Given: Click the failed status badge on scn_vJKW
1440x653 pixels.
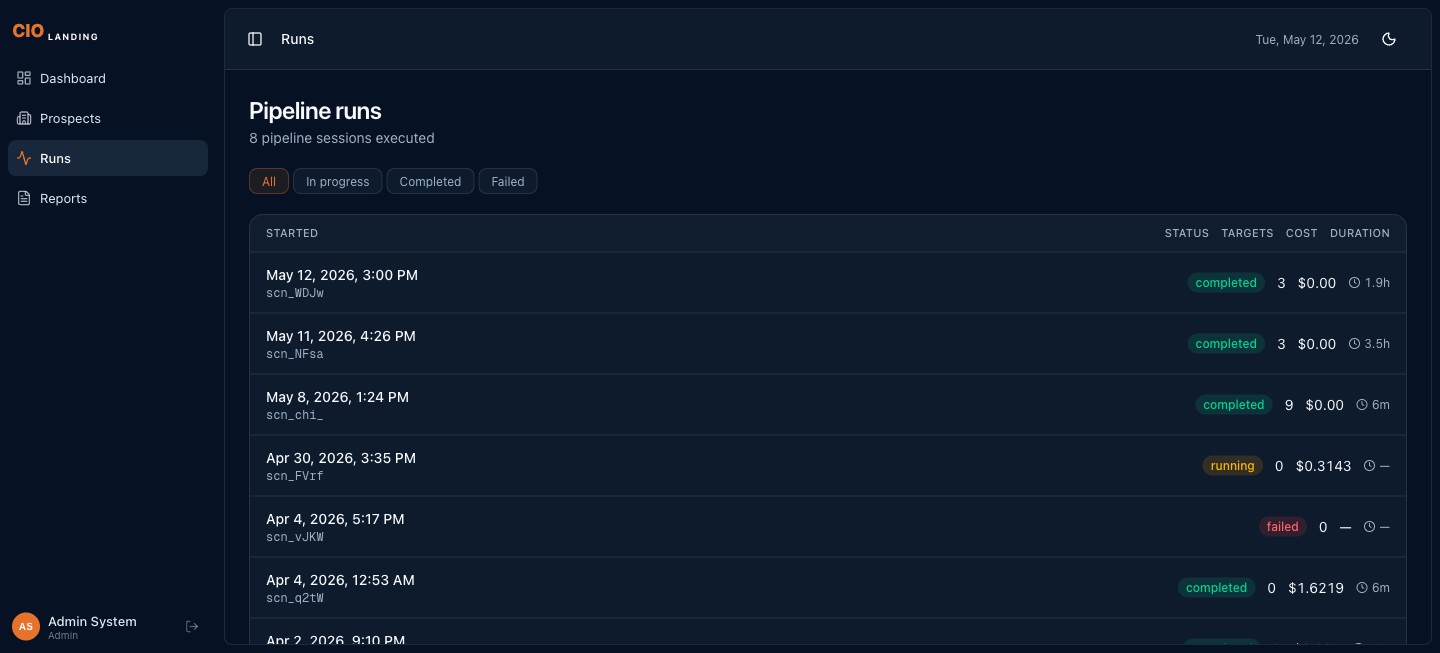Looking at the screenshot, I should click(1282, 527).
